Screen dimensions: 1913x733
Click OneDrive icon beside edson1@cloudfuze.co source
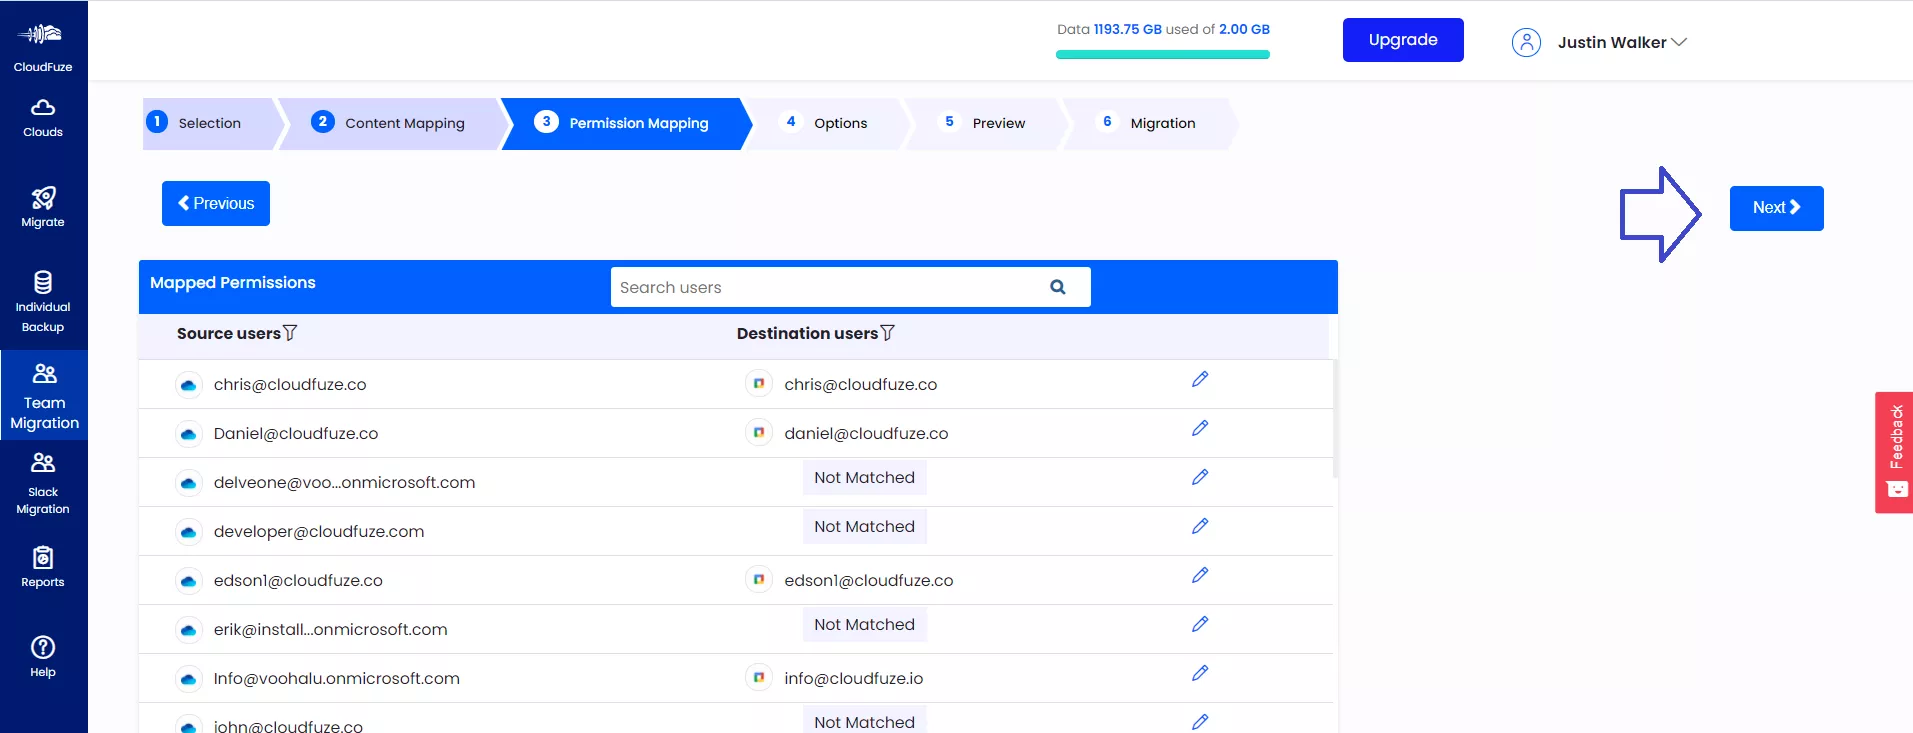coord(188,580)
